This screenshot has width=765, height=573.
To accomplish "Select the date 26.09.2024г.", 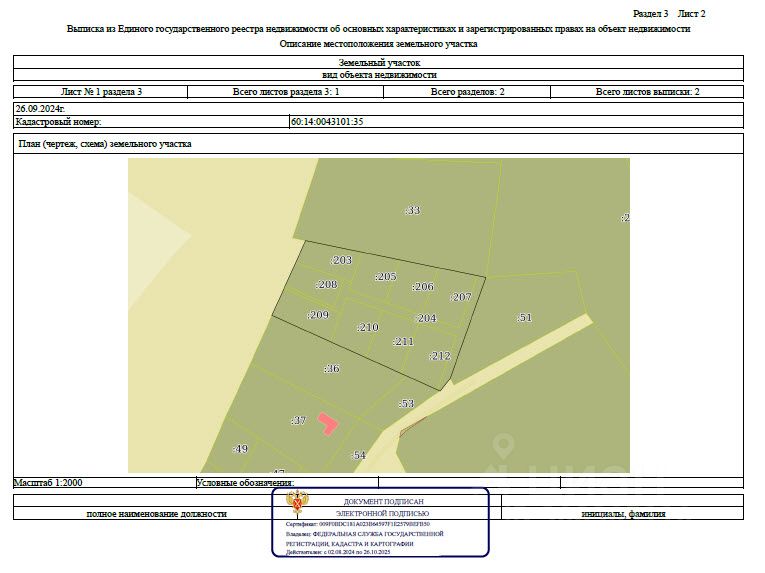I will [x=40, y=108].
